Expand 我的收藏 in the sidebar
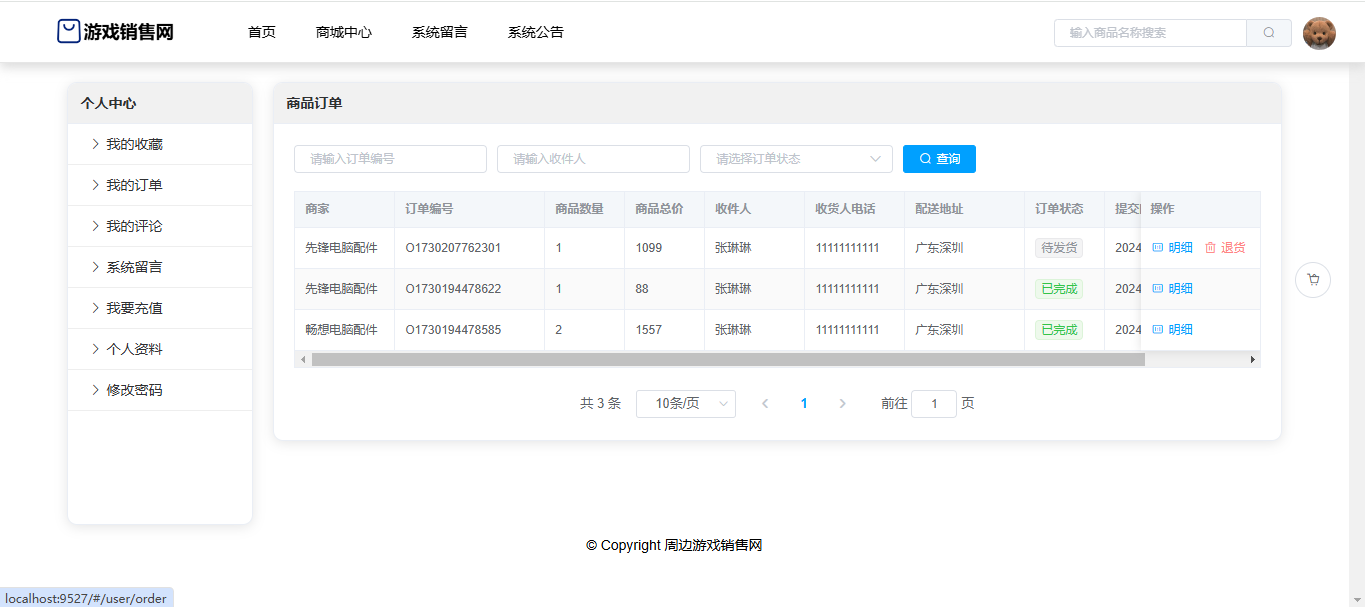 coord(134,145)
